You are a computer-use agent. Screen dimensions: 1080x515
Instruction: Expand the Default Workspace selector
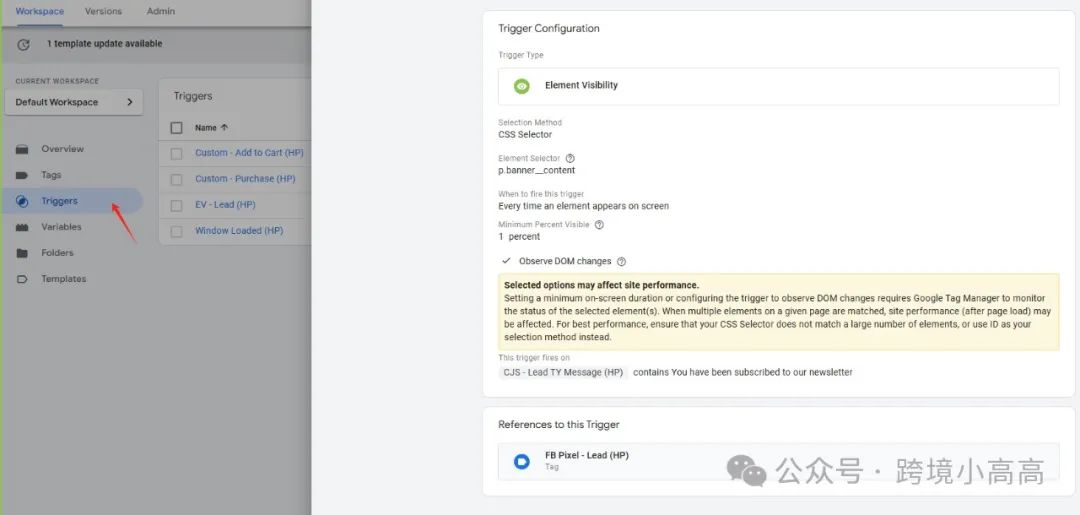tap(74, 102)
